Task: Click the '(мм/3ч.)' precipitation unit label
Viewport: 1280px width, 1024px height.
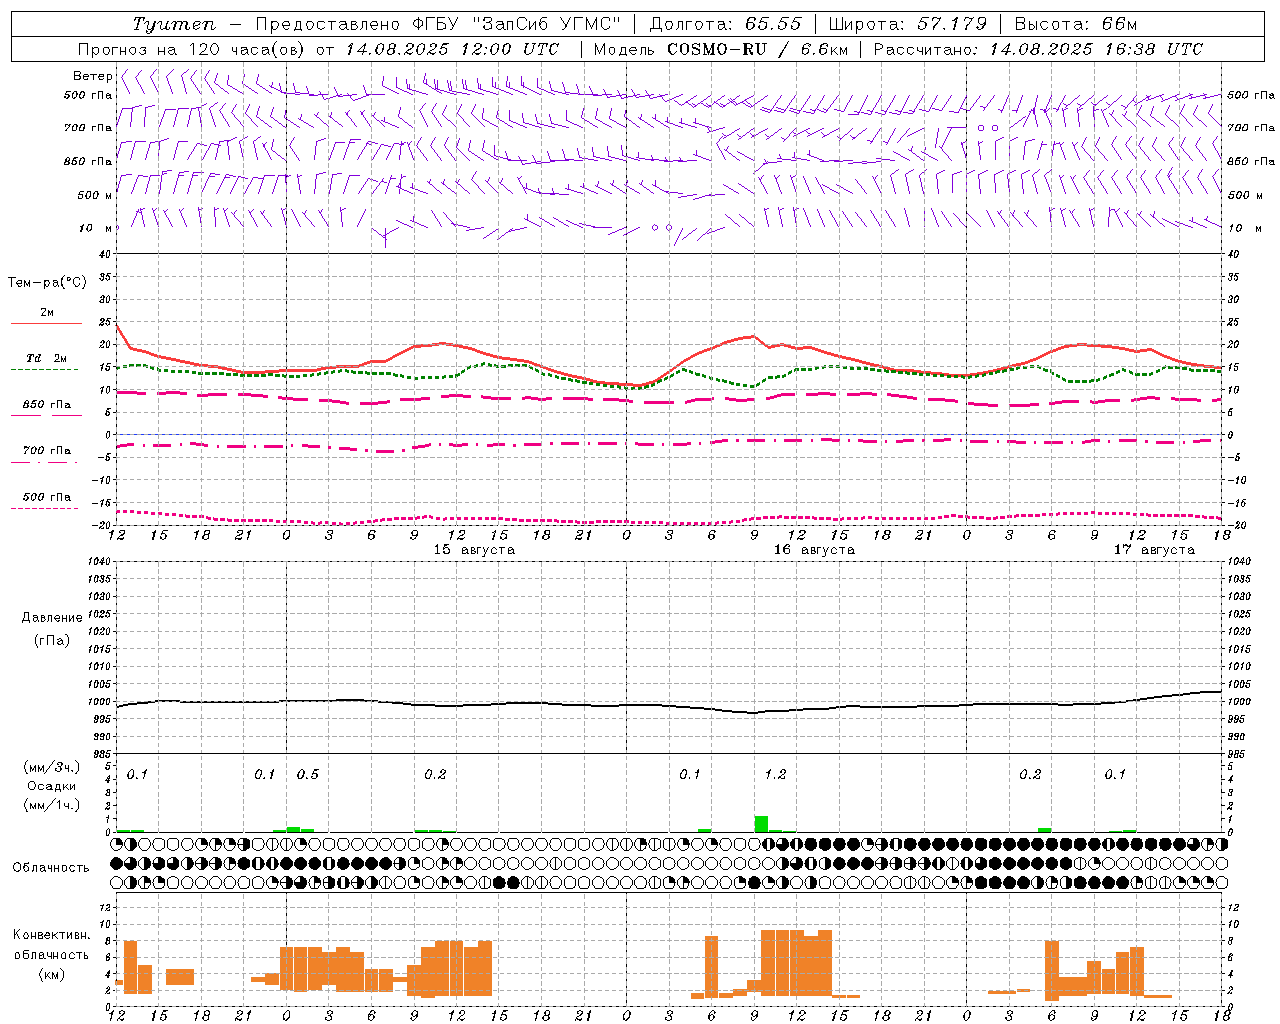Action: click(x=51, y=767)
